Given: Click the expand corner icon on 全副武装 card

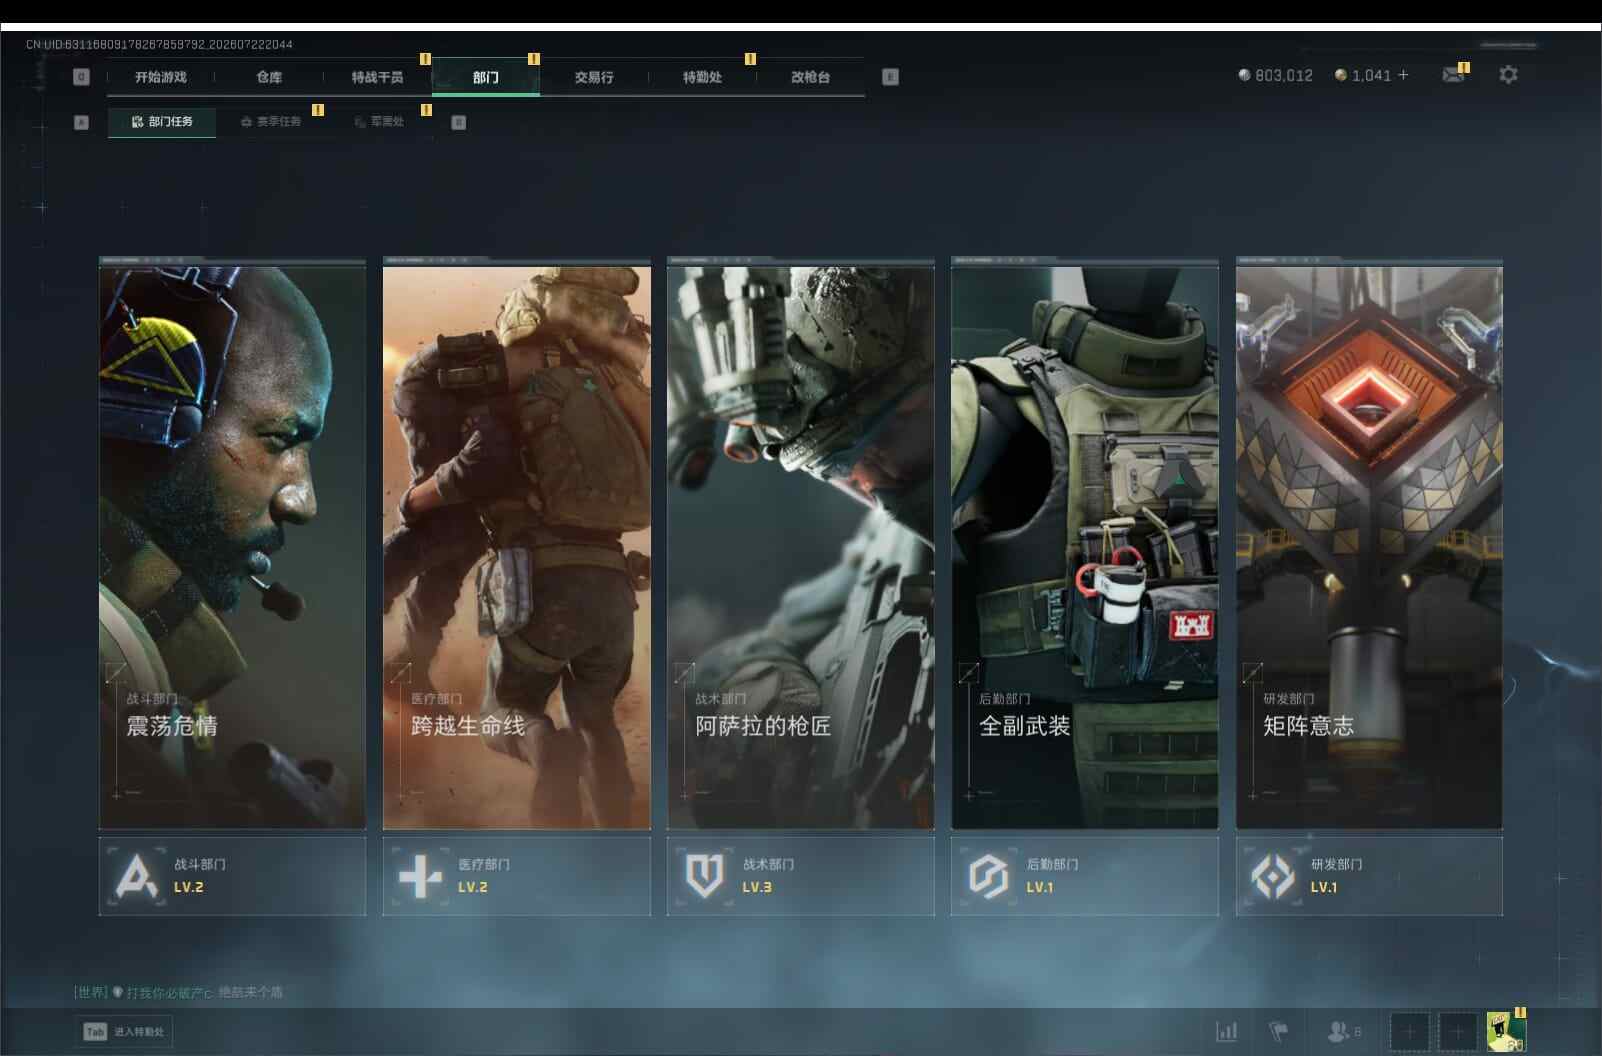Looking at the screenshot, I should pos(968,672).
